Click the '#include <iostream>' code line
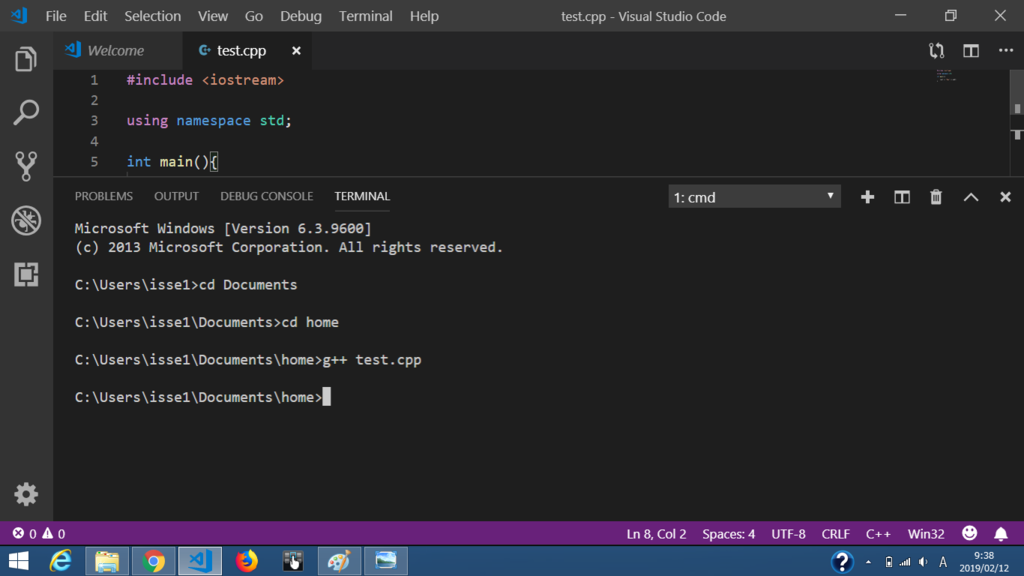This screenshot has height=576, width=1024. [205, 80]
